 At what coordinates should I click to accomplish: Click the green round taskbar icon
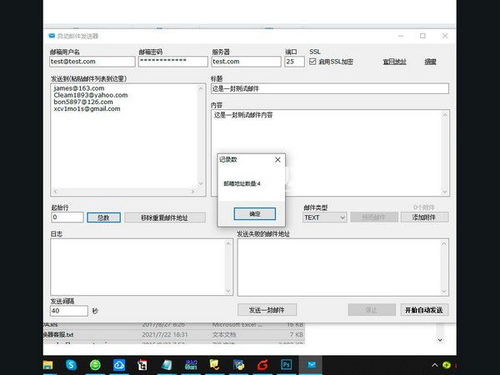95,365
